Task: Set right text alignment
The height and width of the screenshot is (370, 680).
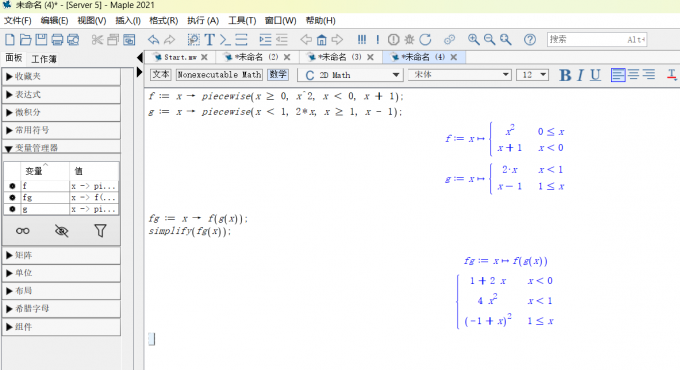Action: coord(649,75)
